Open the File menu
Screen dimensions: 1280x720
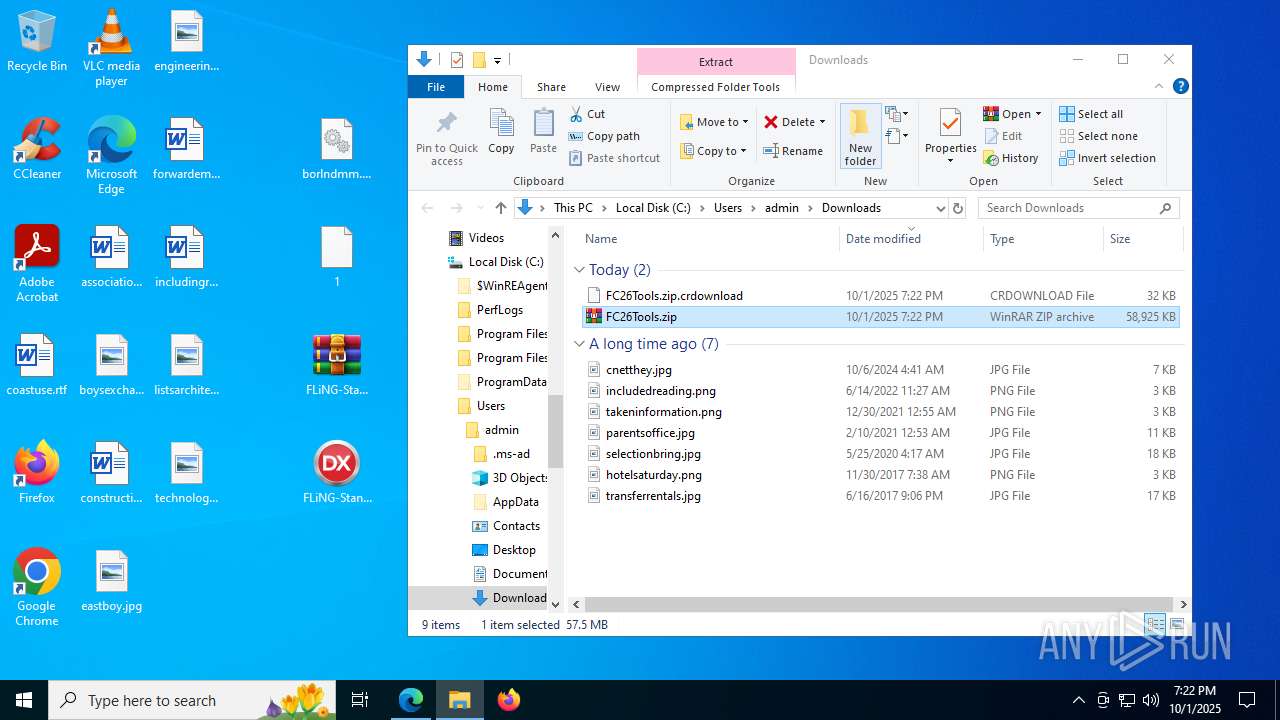coord(436,87)
